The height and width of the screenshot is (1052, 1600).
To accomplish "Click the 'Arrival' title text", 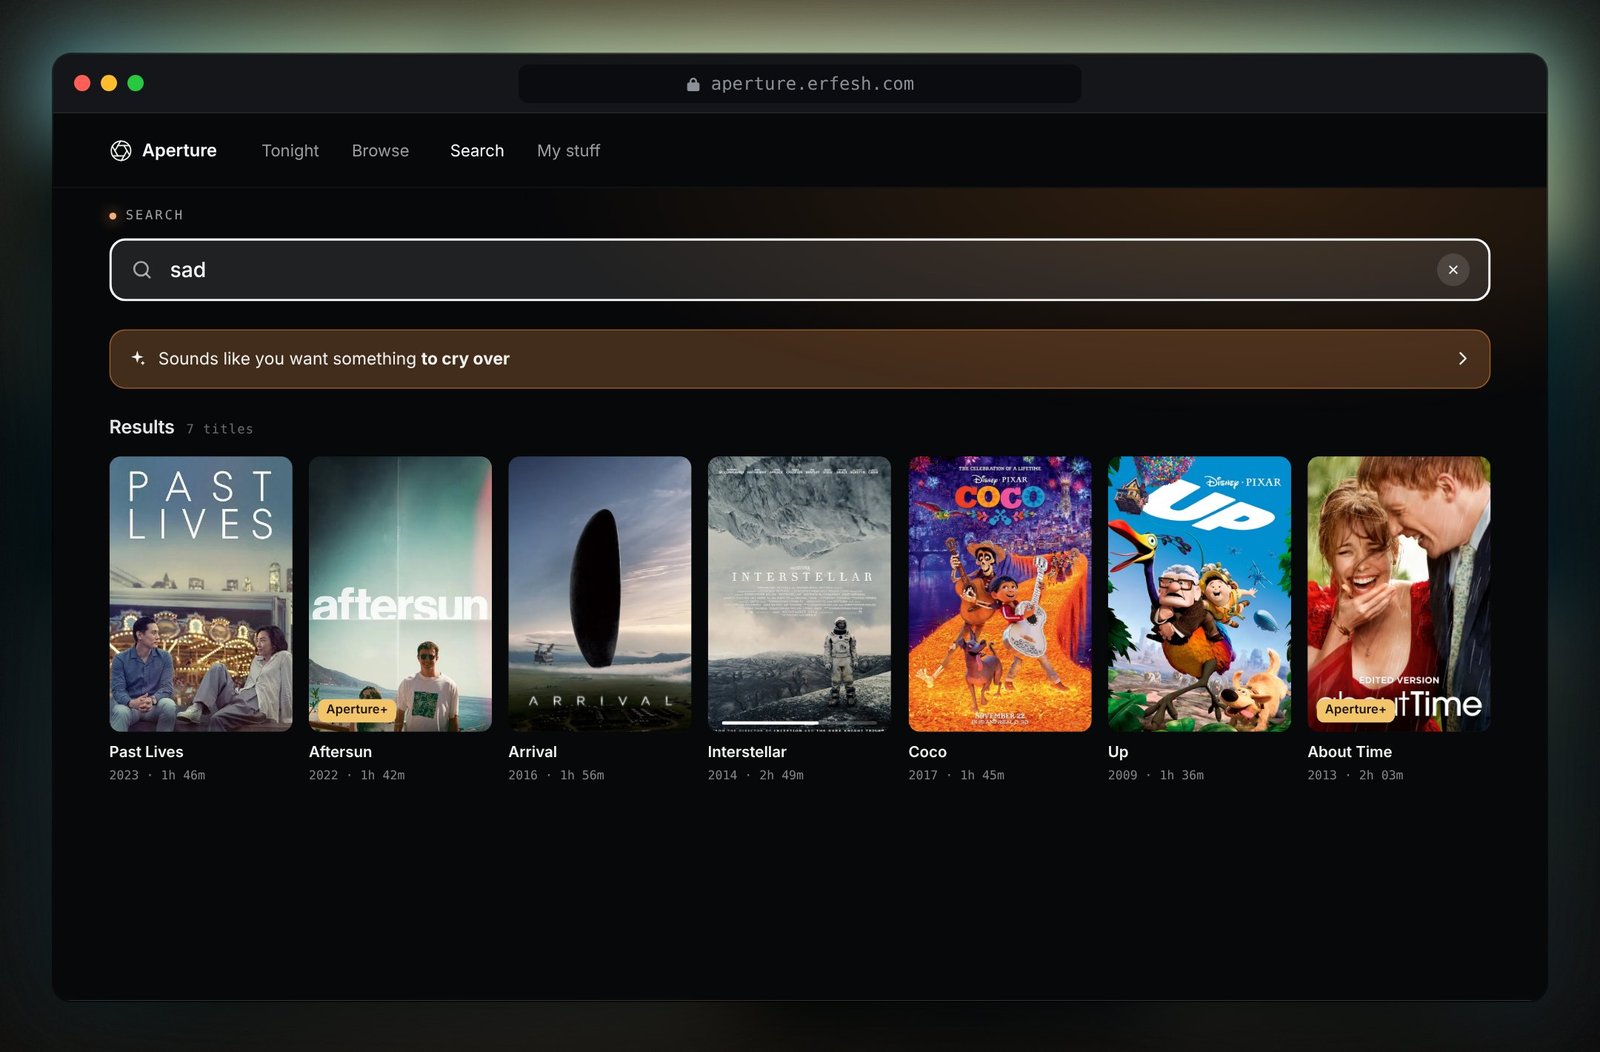I will click(x=532, y=752).
